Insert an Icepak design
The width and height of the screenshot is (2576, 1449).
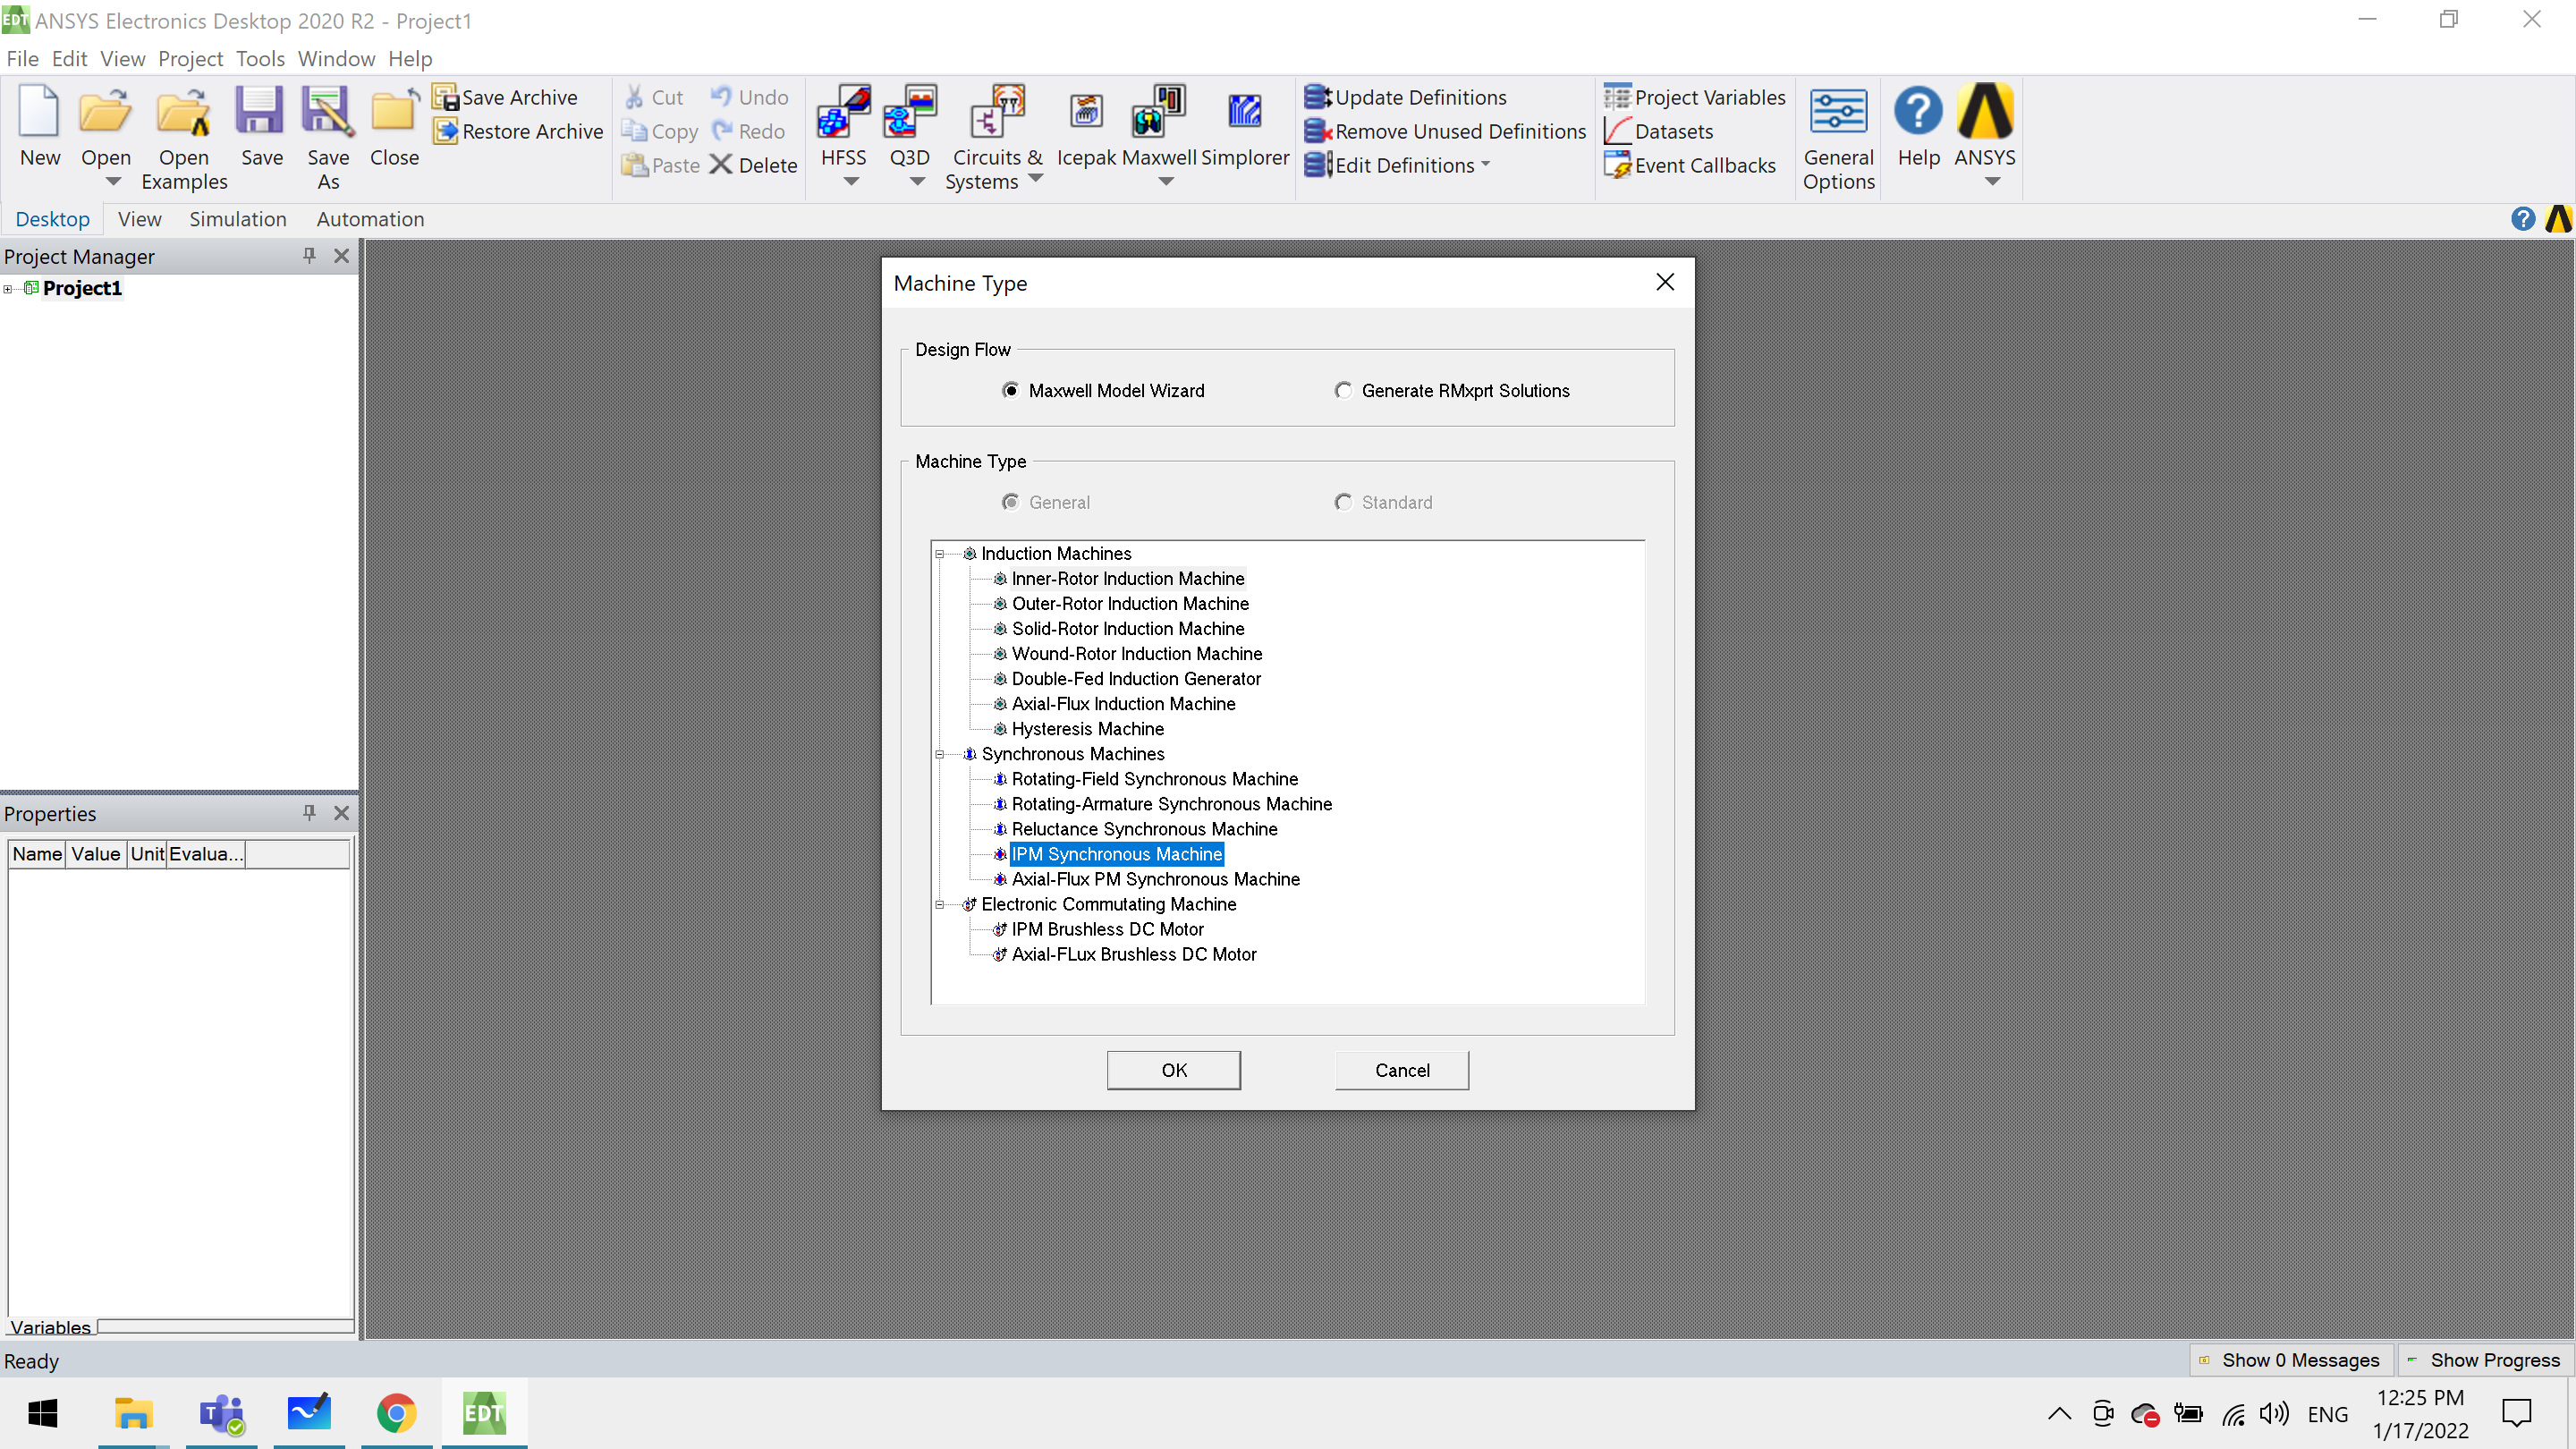click(x=1086, y=112)
